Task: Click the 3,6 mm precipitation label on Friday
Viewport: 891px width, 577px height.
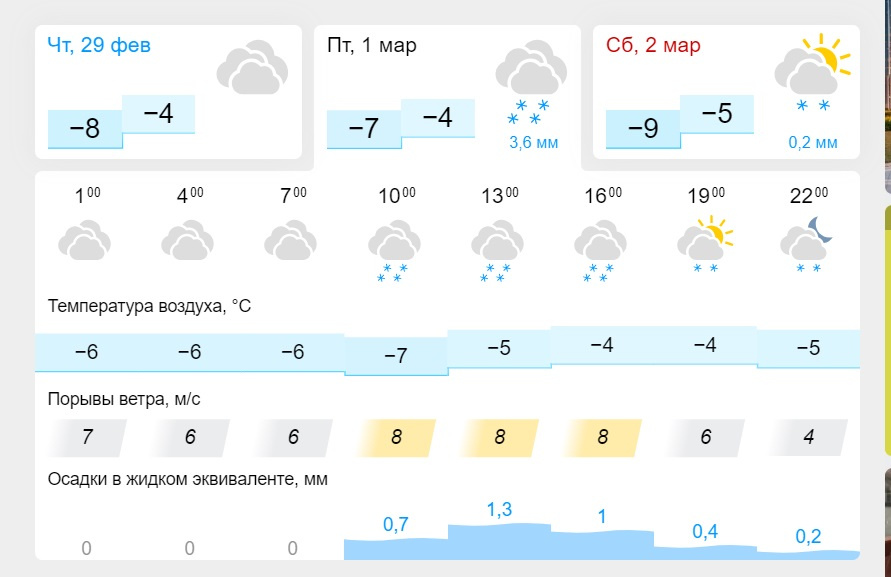Action: point(533,143)
